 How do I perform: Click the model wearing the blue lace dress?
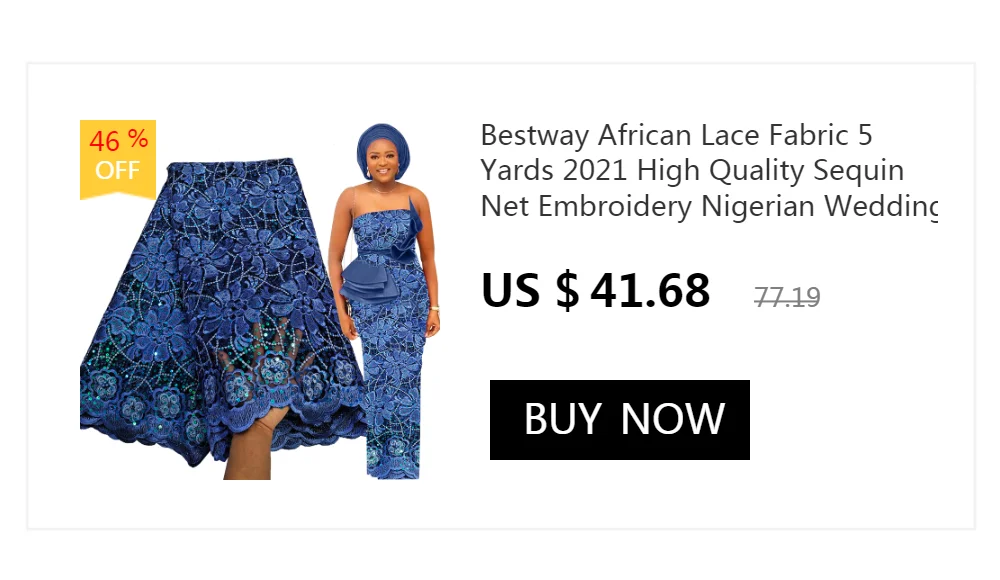pos(385,300)
